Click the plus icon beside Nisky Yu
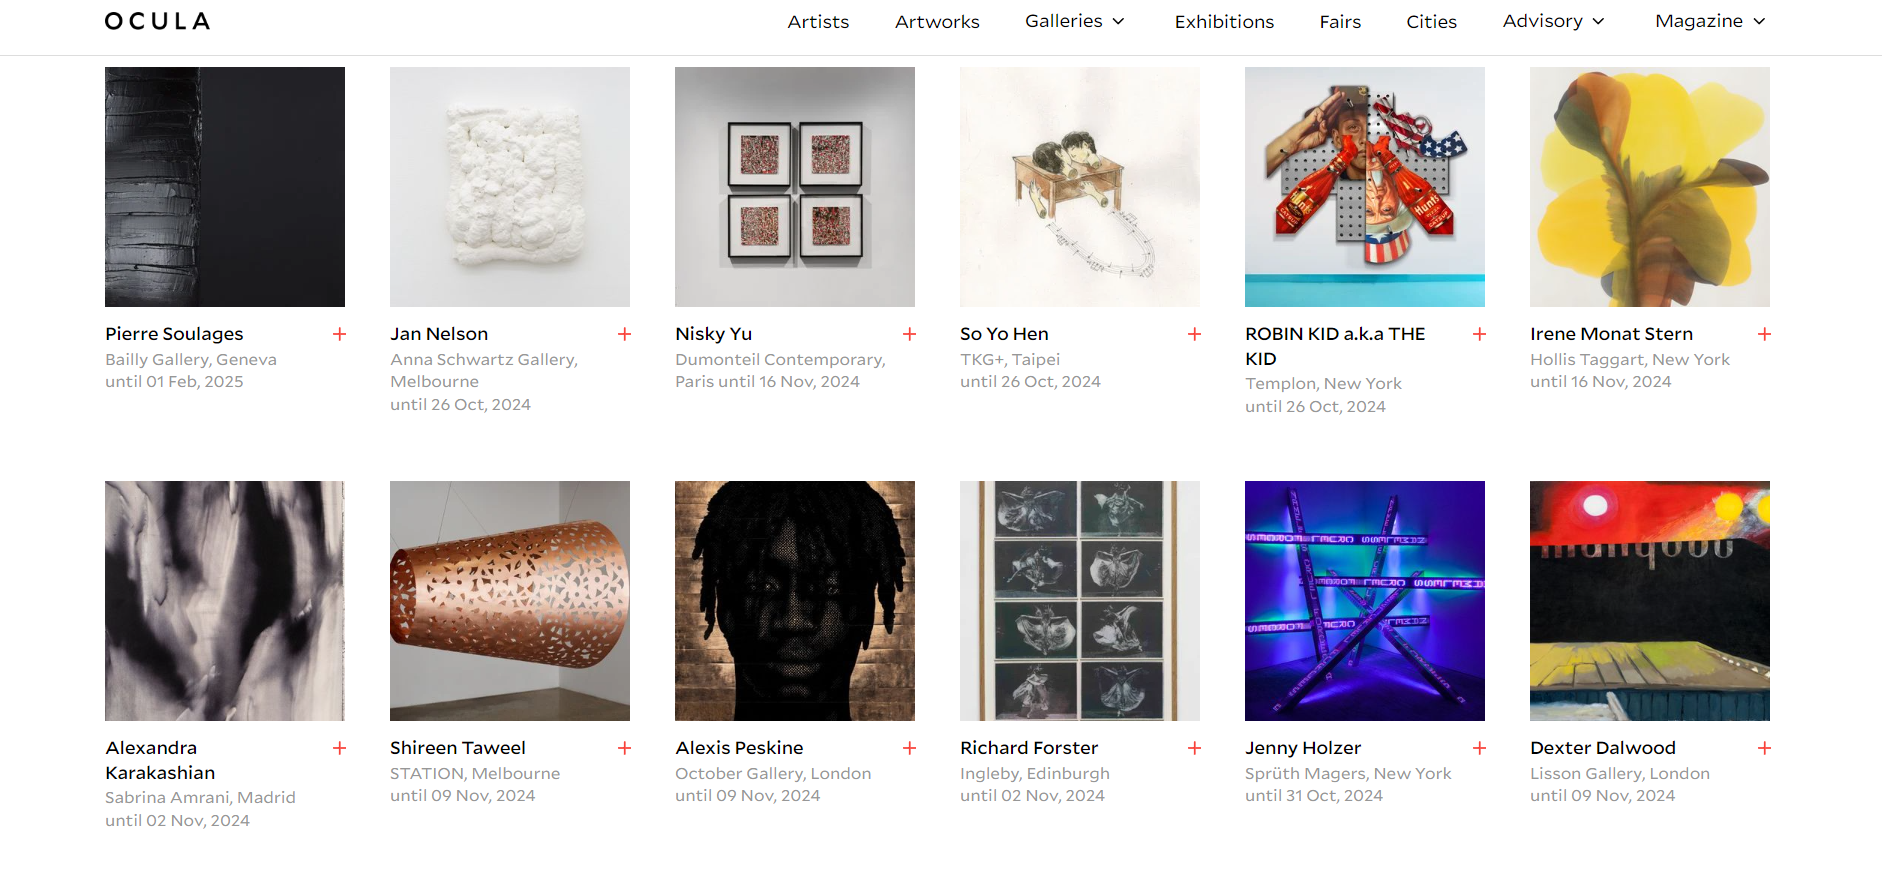 tap(909, 334)
